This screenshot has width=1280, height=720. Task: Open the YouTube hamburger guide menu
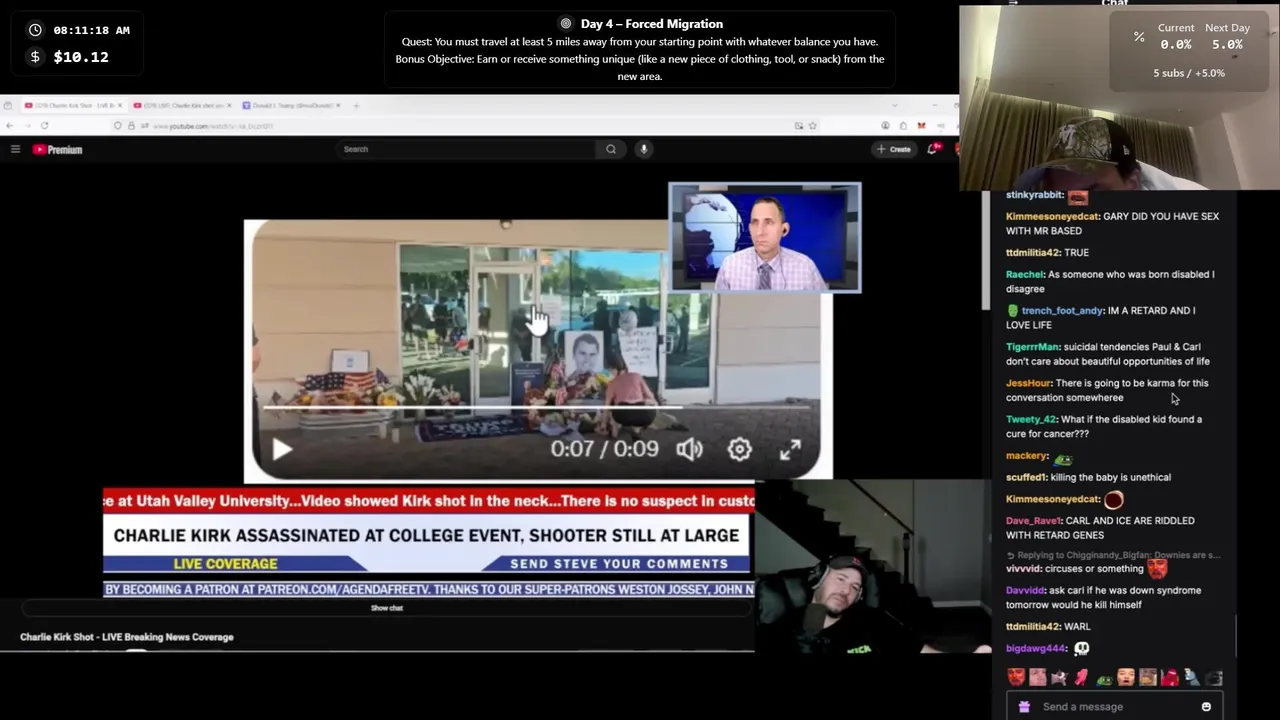[x=15, y=149]
